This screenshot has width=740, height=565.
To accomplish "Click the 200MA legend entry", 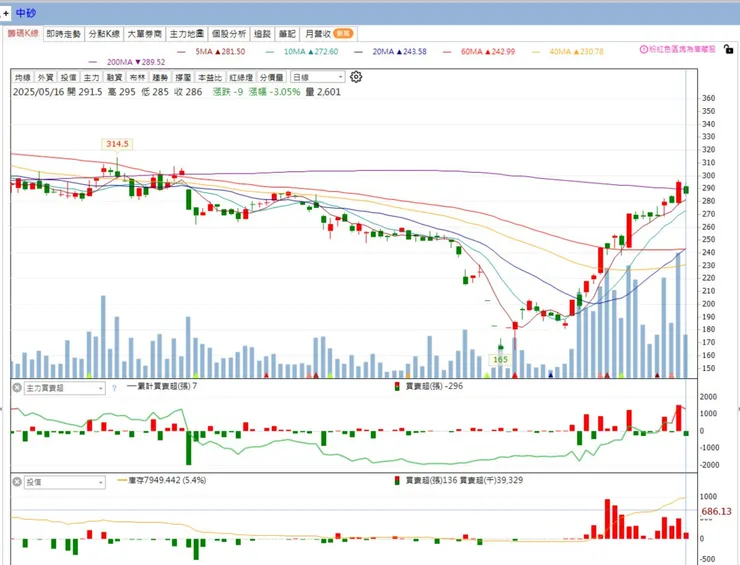I will point(126,62).
